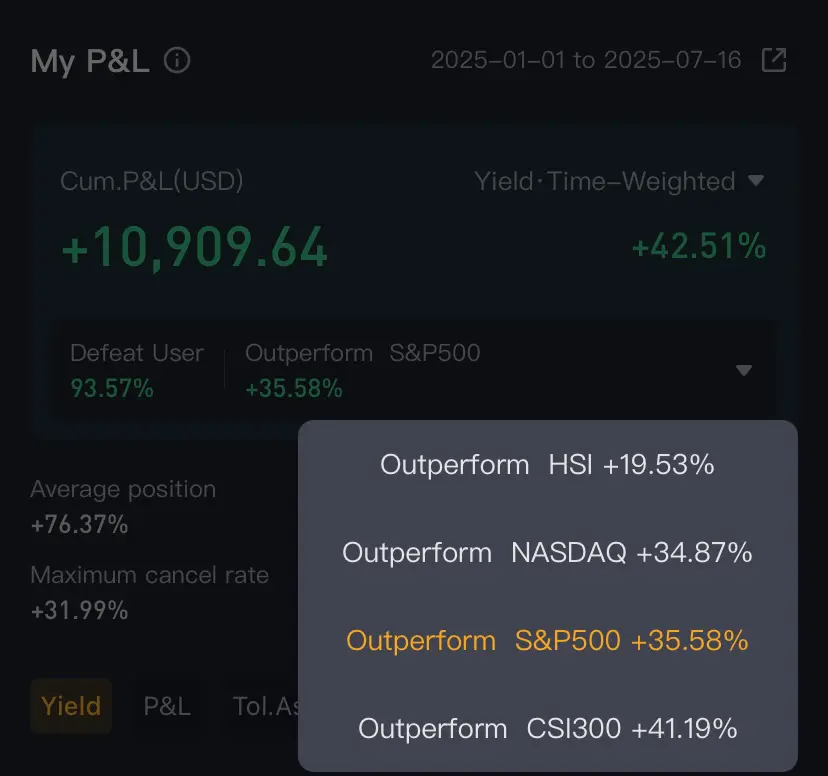828x776 pixels.
Task: Collapse the Outperform S&P500 benchmark dropdown arrow
Action: (744, 370)
